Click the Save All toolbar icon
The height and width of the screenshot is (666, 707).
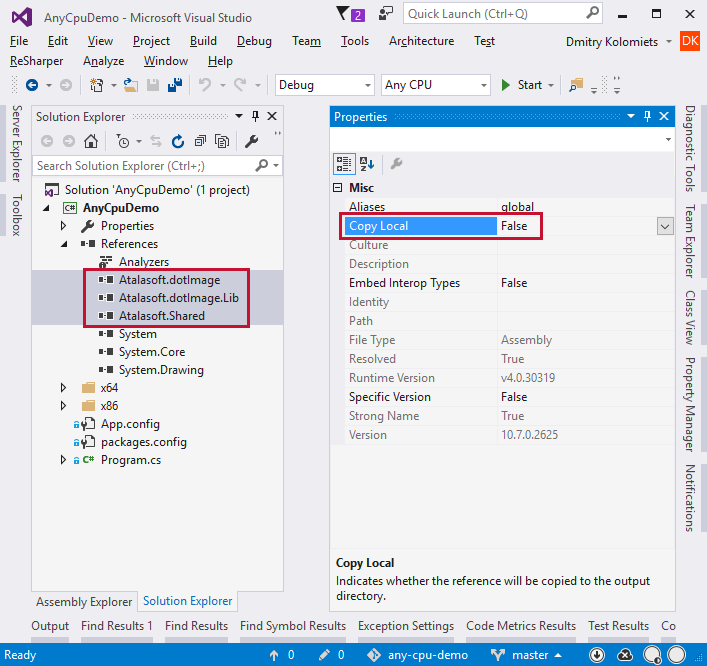pyautogui.click(x=174, y=85)
